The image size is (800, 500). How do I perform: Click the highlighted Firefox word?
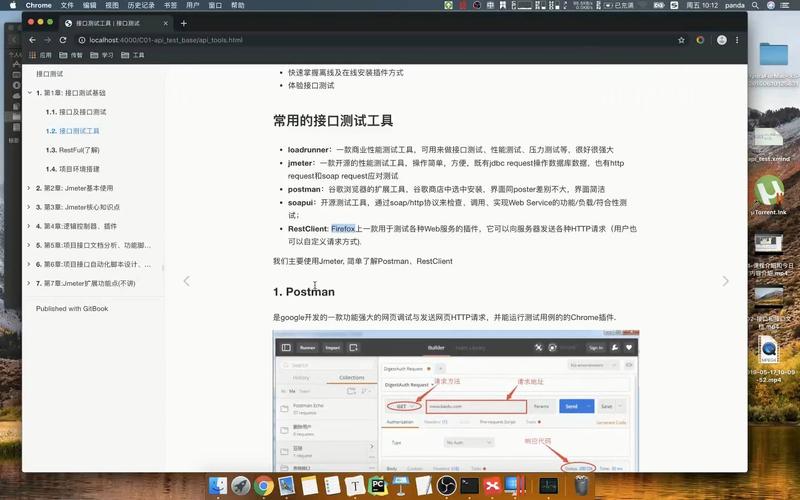pos(343,229)
